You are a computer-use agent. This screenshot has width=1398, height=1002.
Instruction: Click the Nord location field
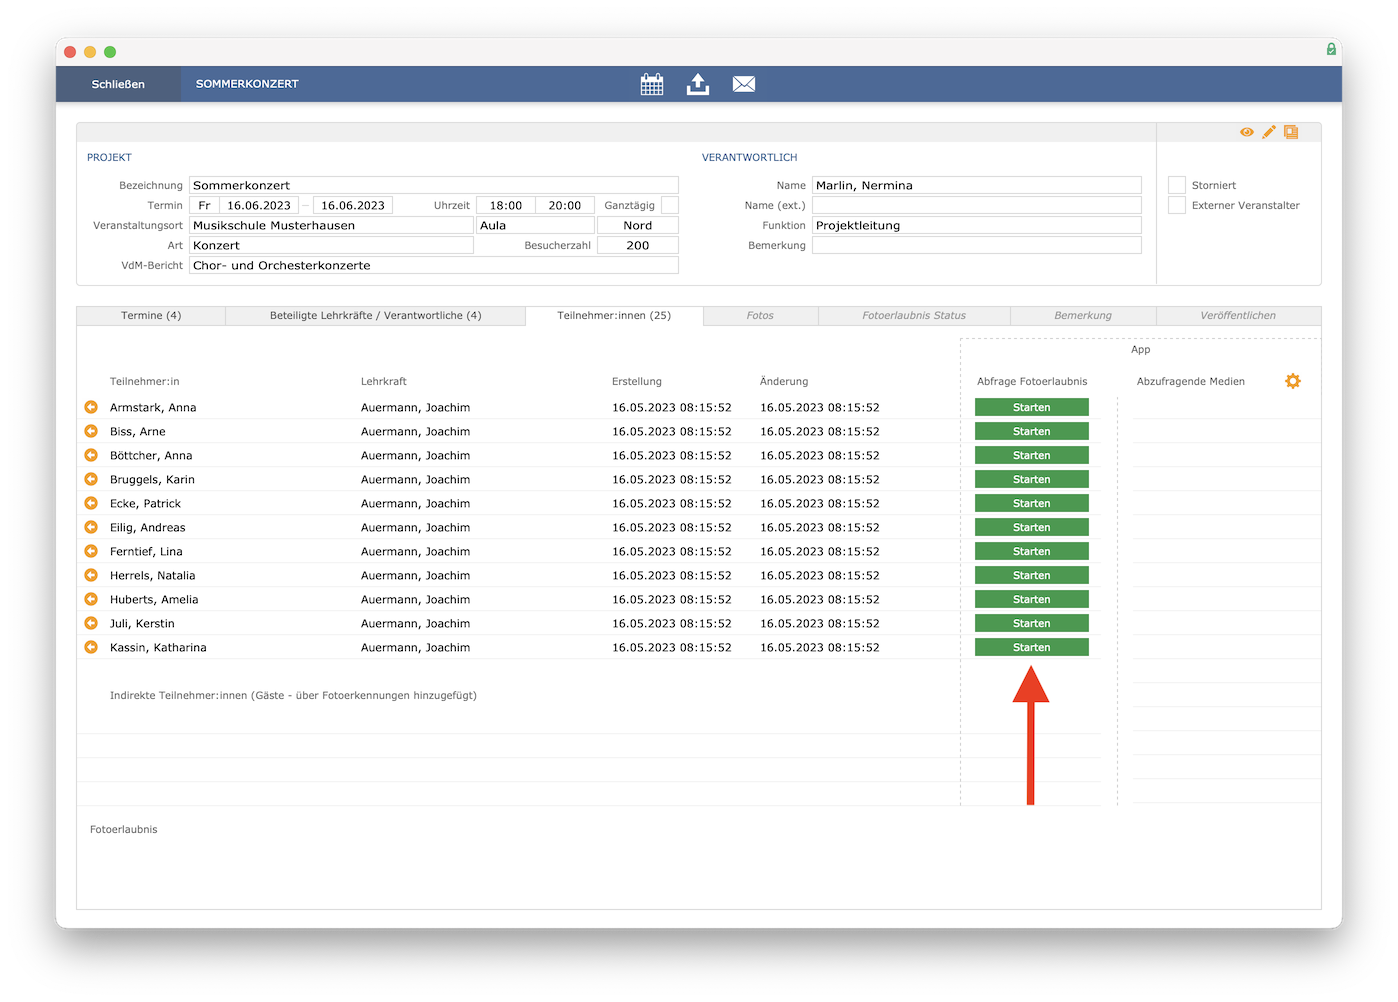(x=638, y=225)
